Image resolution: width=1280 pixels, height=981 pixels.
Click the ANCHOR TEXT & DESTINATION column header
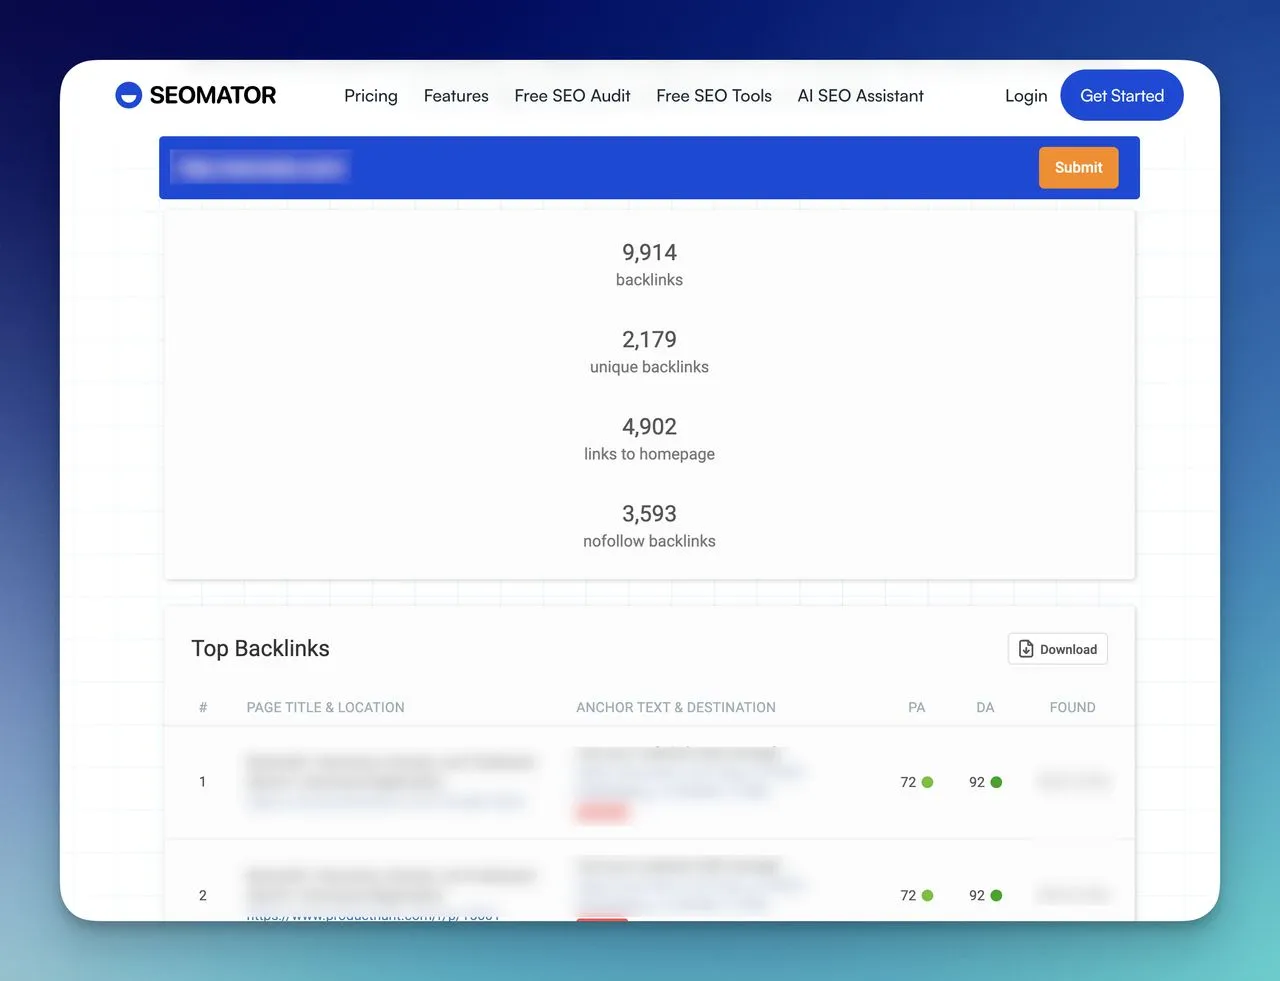[x=676, y=707]
